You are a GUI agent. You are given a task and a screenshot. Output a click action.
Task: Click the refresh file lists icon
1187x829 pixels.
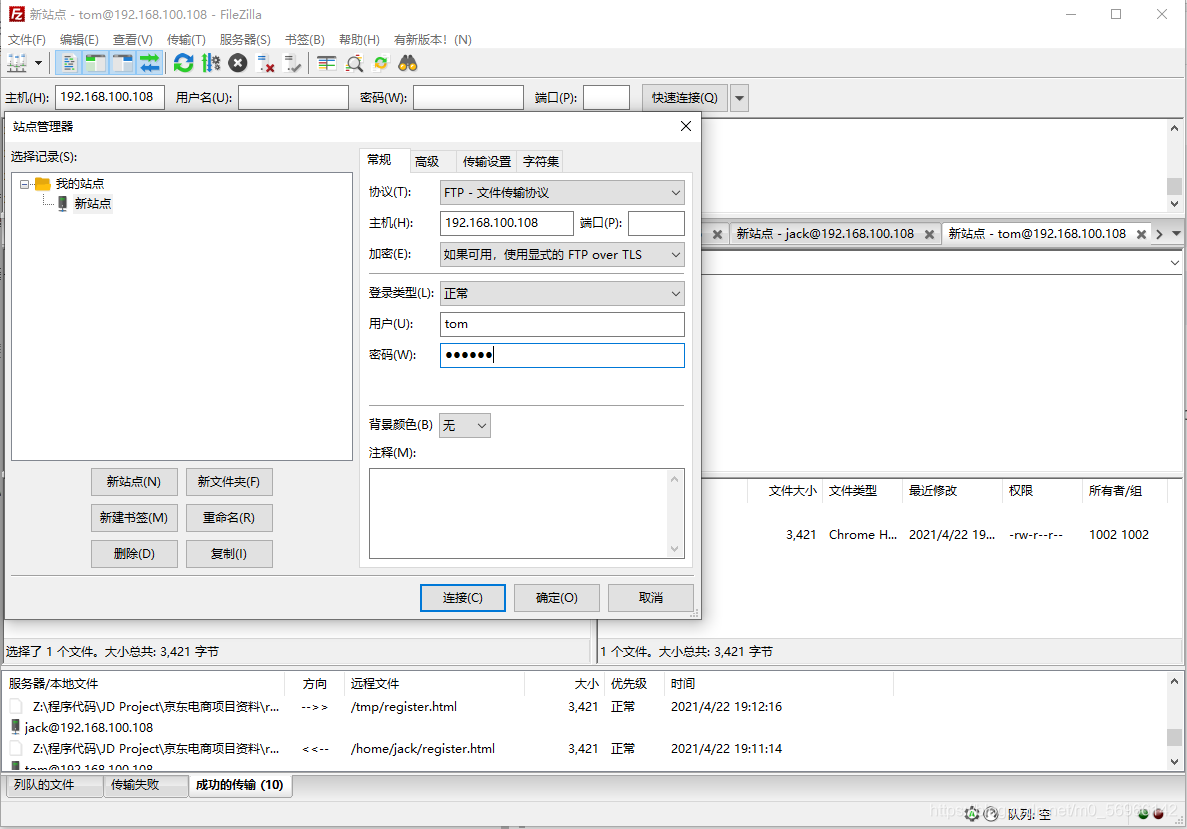183,64
